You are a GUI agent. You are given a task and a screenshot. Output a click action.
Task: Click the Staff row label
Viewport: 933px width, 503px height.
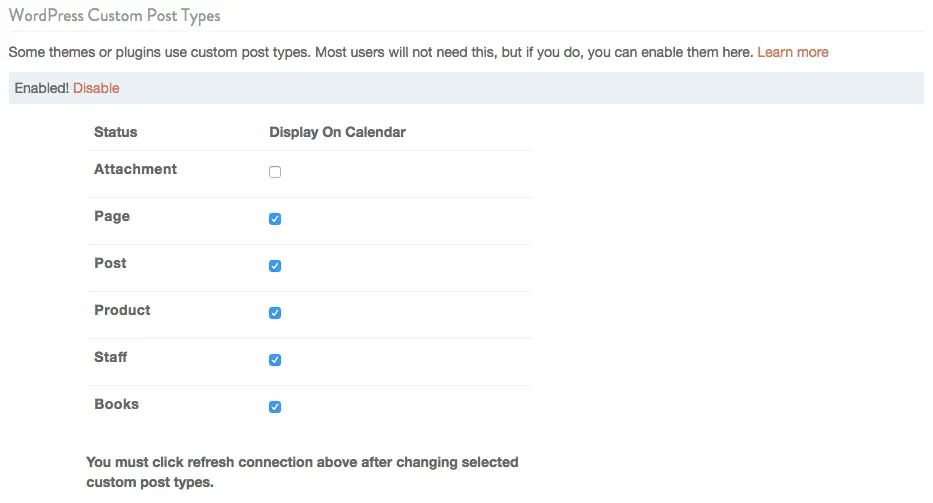(x=111, y=357)
